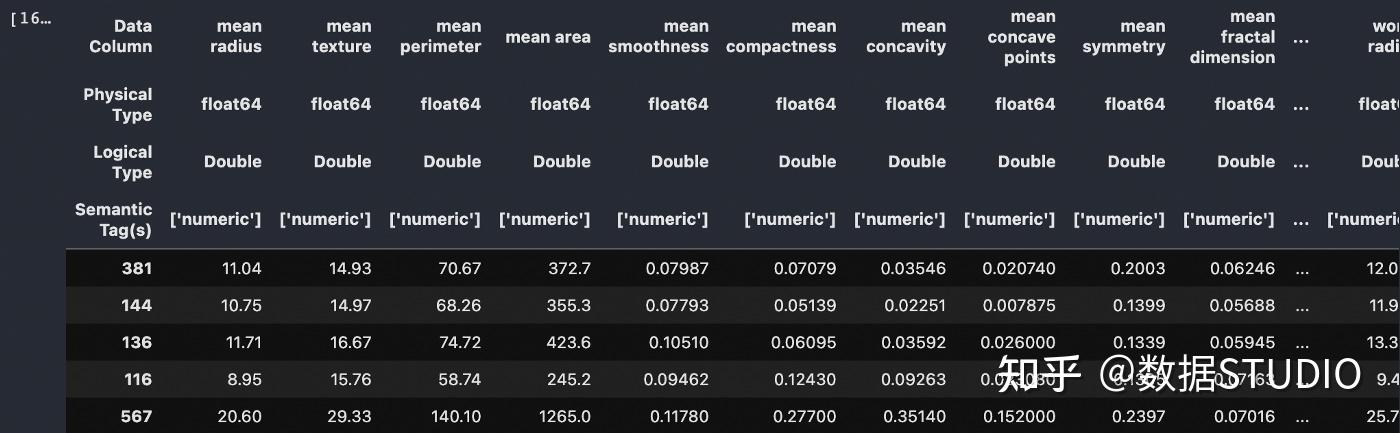Click the float64 type under mean radius

231,104
